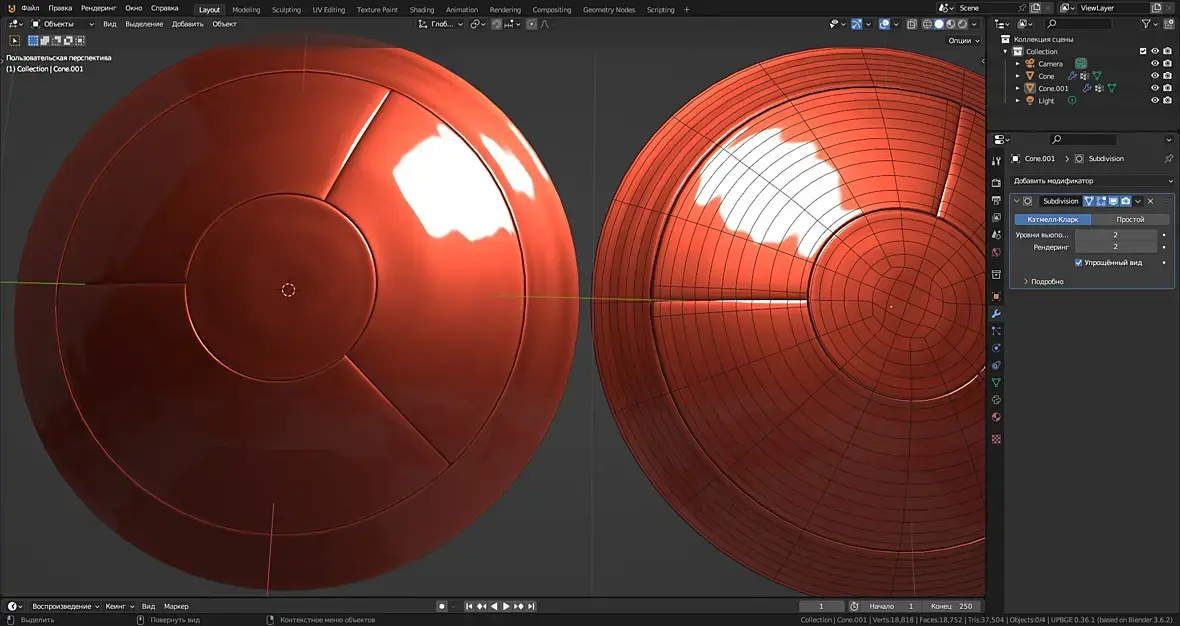
Task: Jump to the timeline end frame
Action: pyautogui.click(x=531, y=606)
